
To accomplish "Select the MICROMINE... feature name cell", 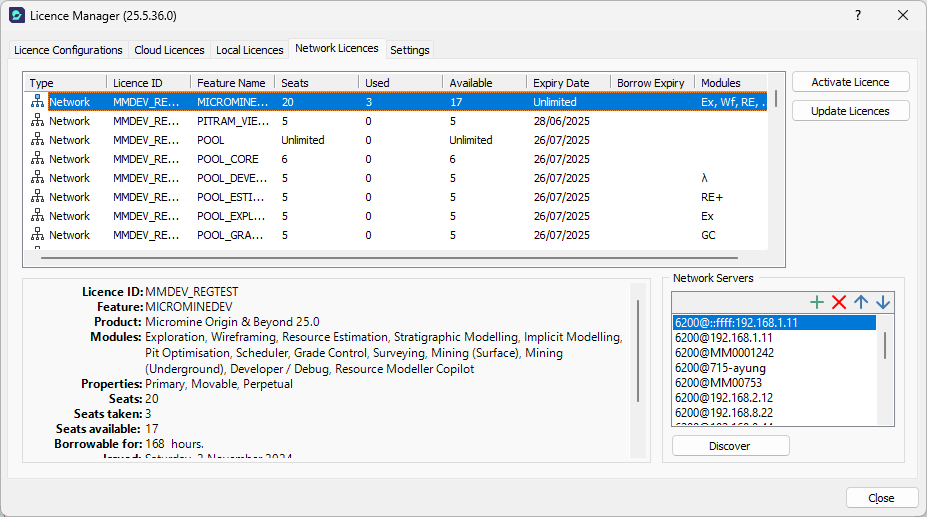I will [x=233, y=102].
